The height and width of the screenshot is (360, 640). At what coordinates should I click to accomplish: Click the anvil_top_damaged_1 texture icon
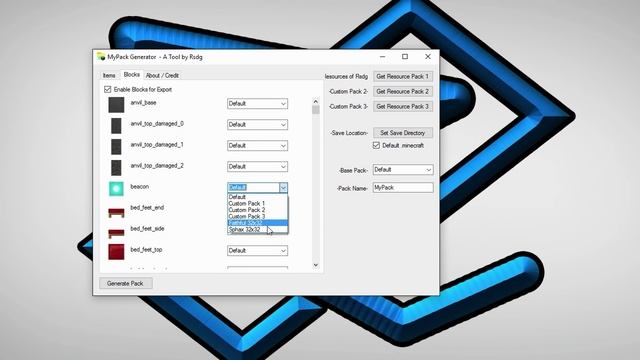click(116, 147)
